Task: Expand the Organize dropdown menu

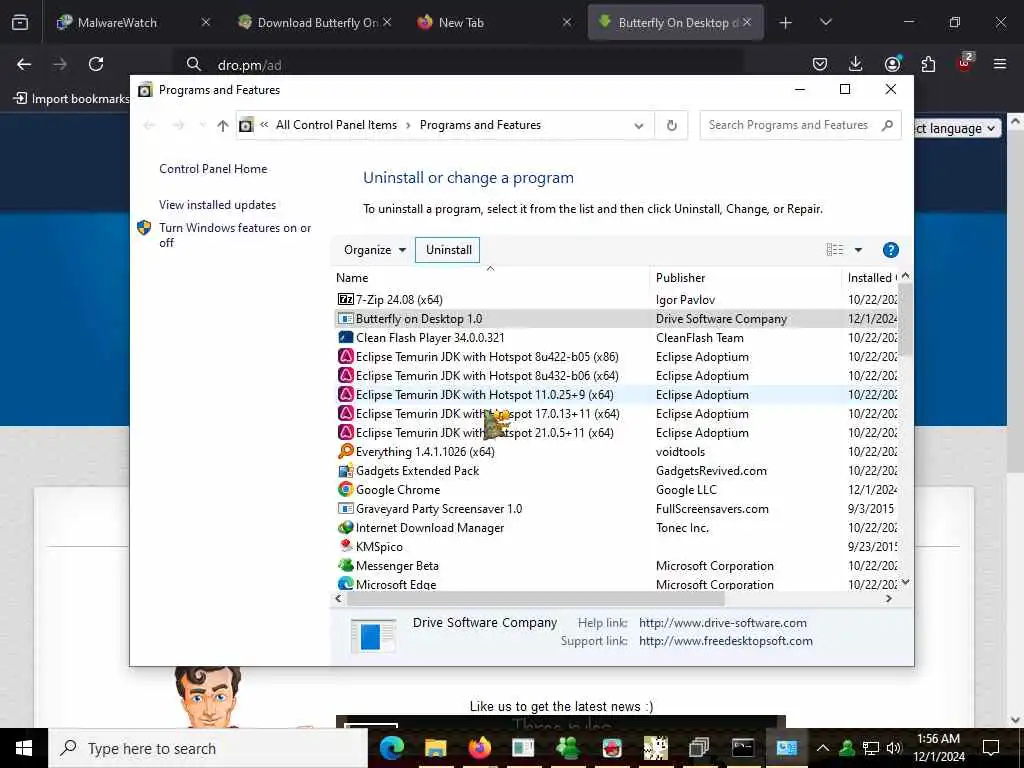Action: pyautogui.click(x=375, y=249)
